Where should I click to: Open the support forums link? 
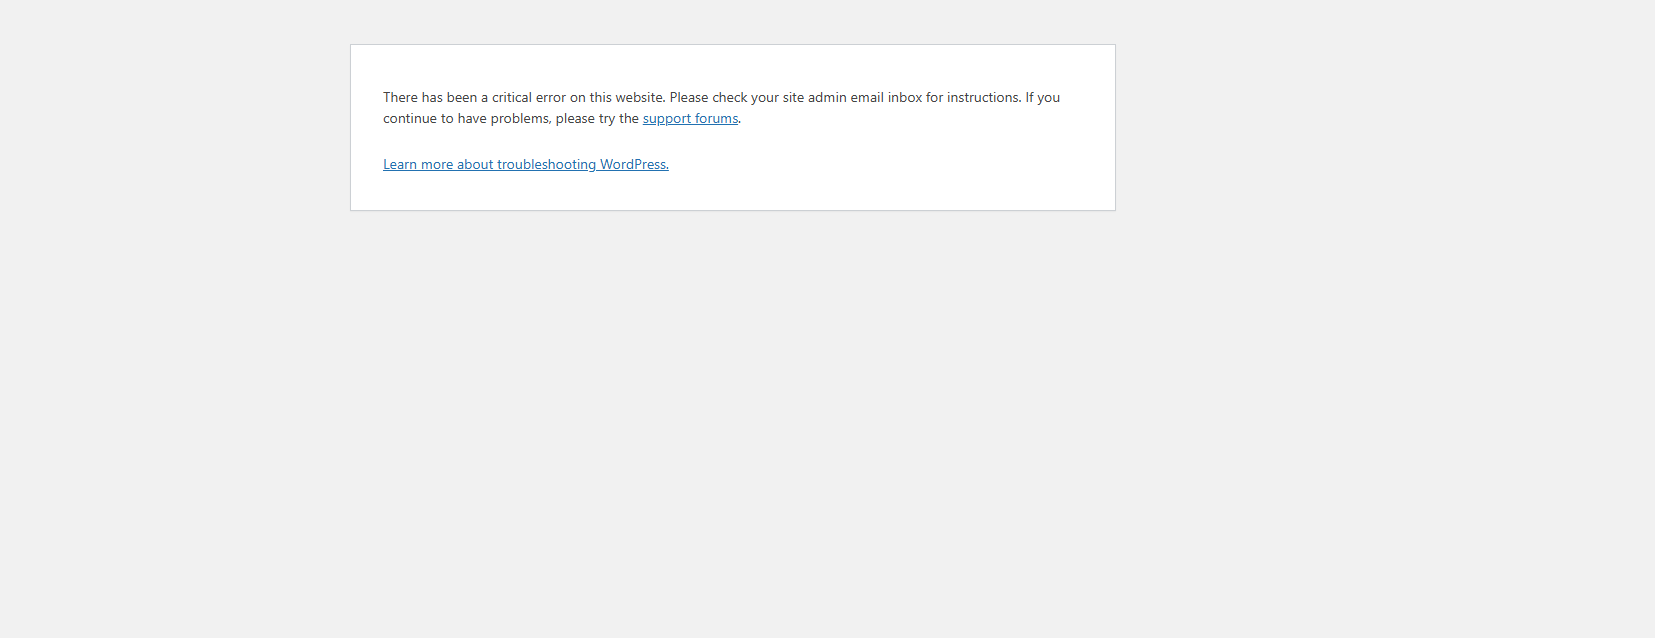[690, 119]
